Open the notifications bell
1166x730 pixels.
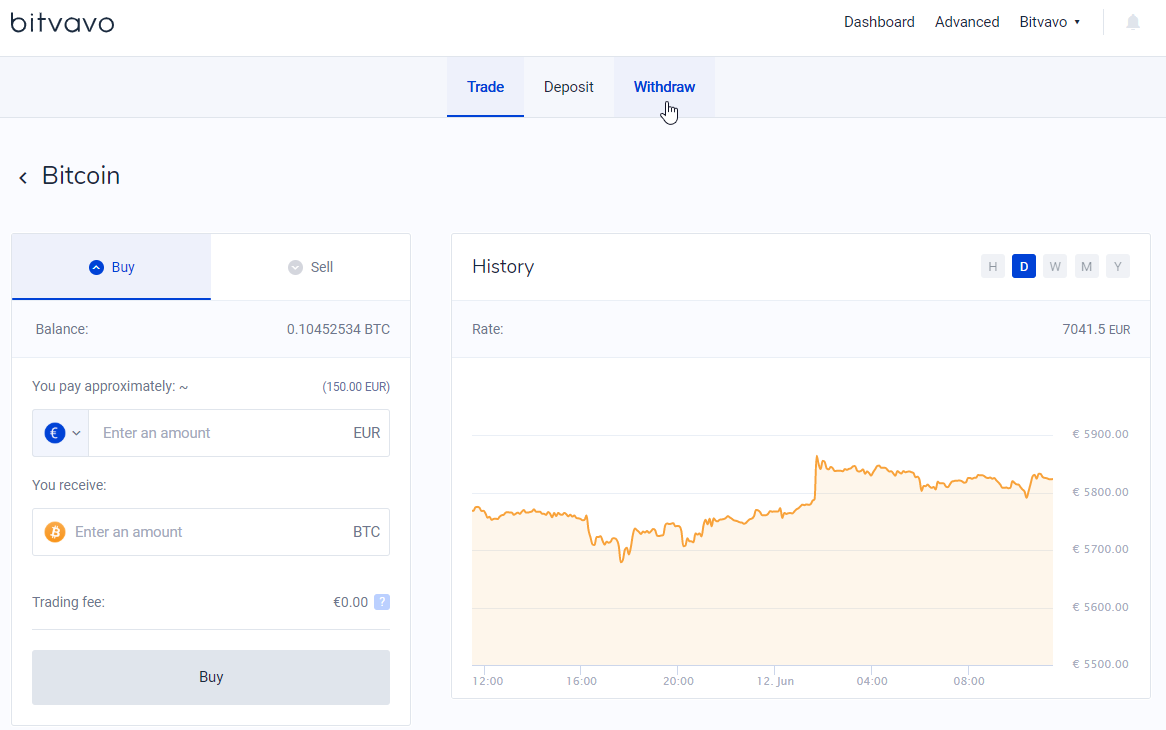[x=1133, y=22]
